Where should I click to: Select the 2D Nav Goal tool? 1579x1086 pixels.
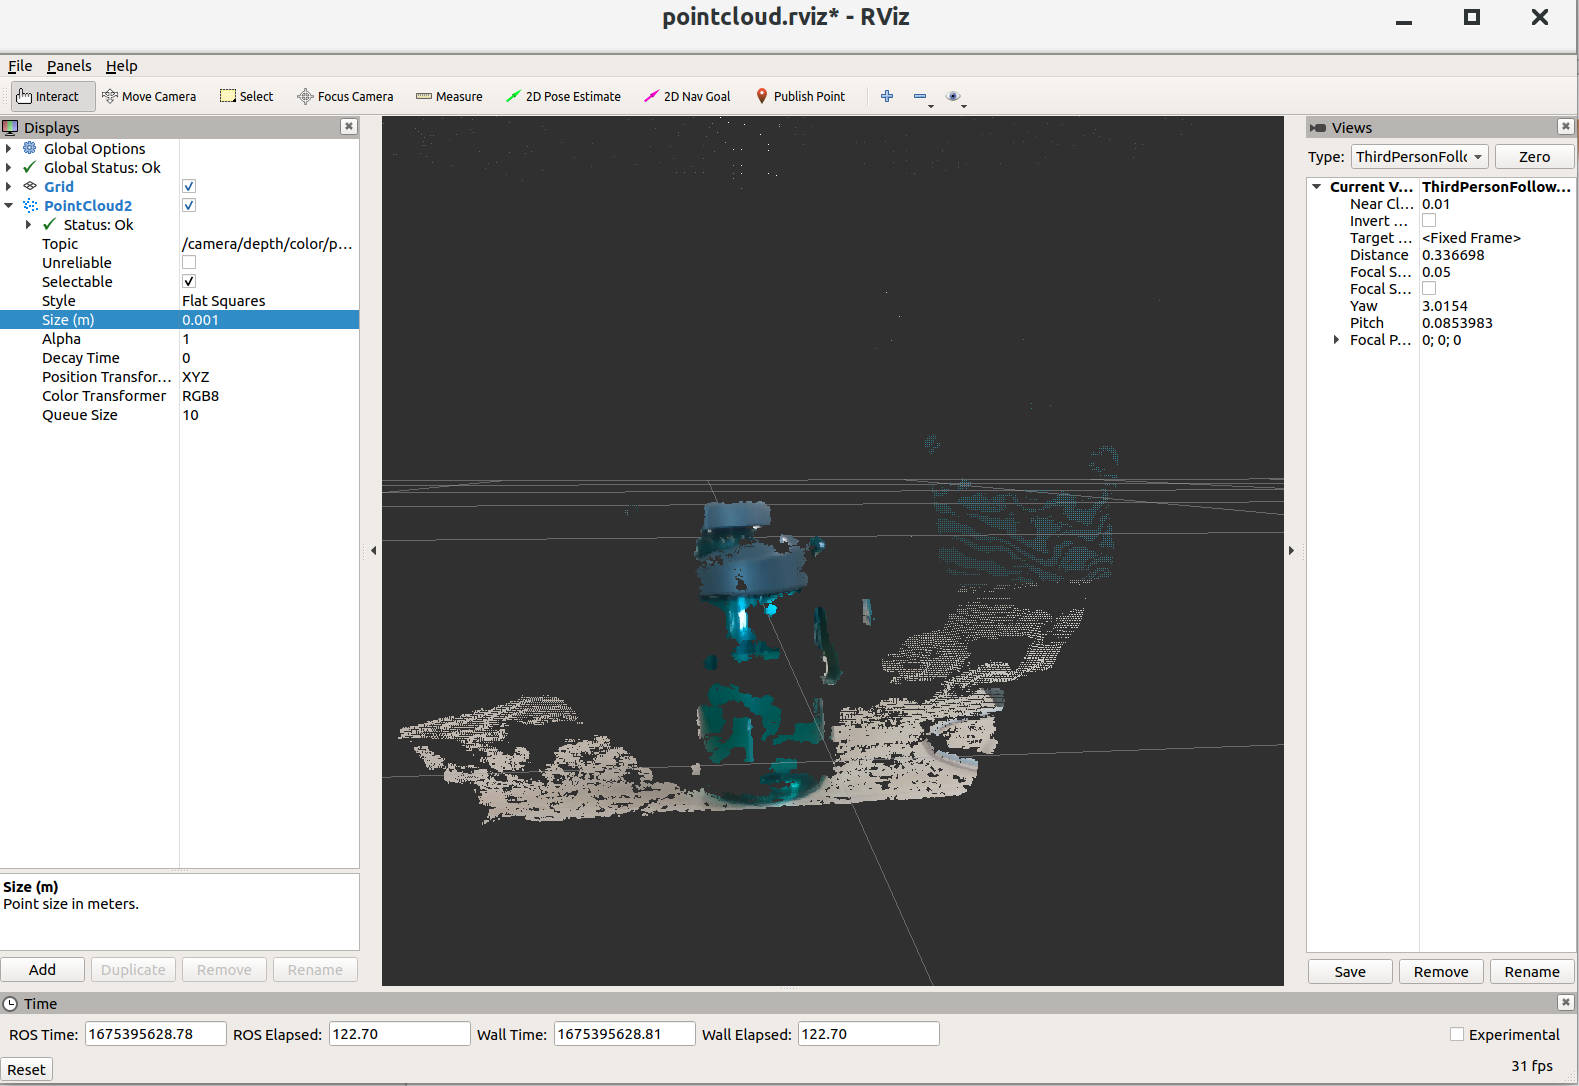687,97
